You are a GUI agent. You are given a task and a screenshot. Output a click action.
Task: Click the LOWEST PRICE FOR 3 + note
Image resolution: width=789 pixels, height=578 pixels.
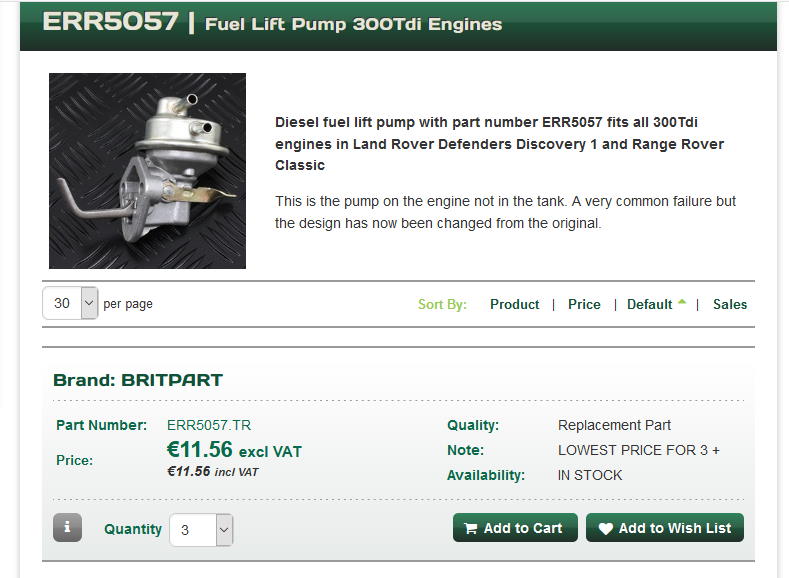tap(639, 450)
